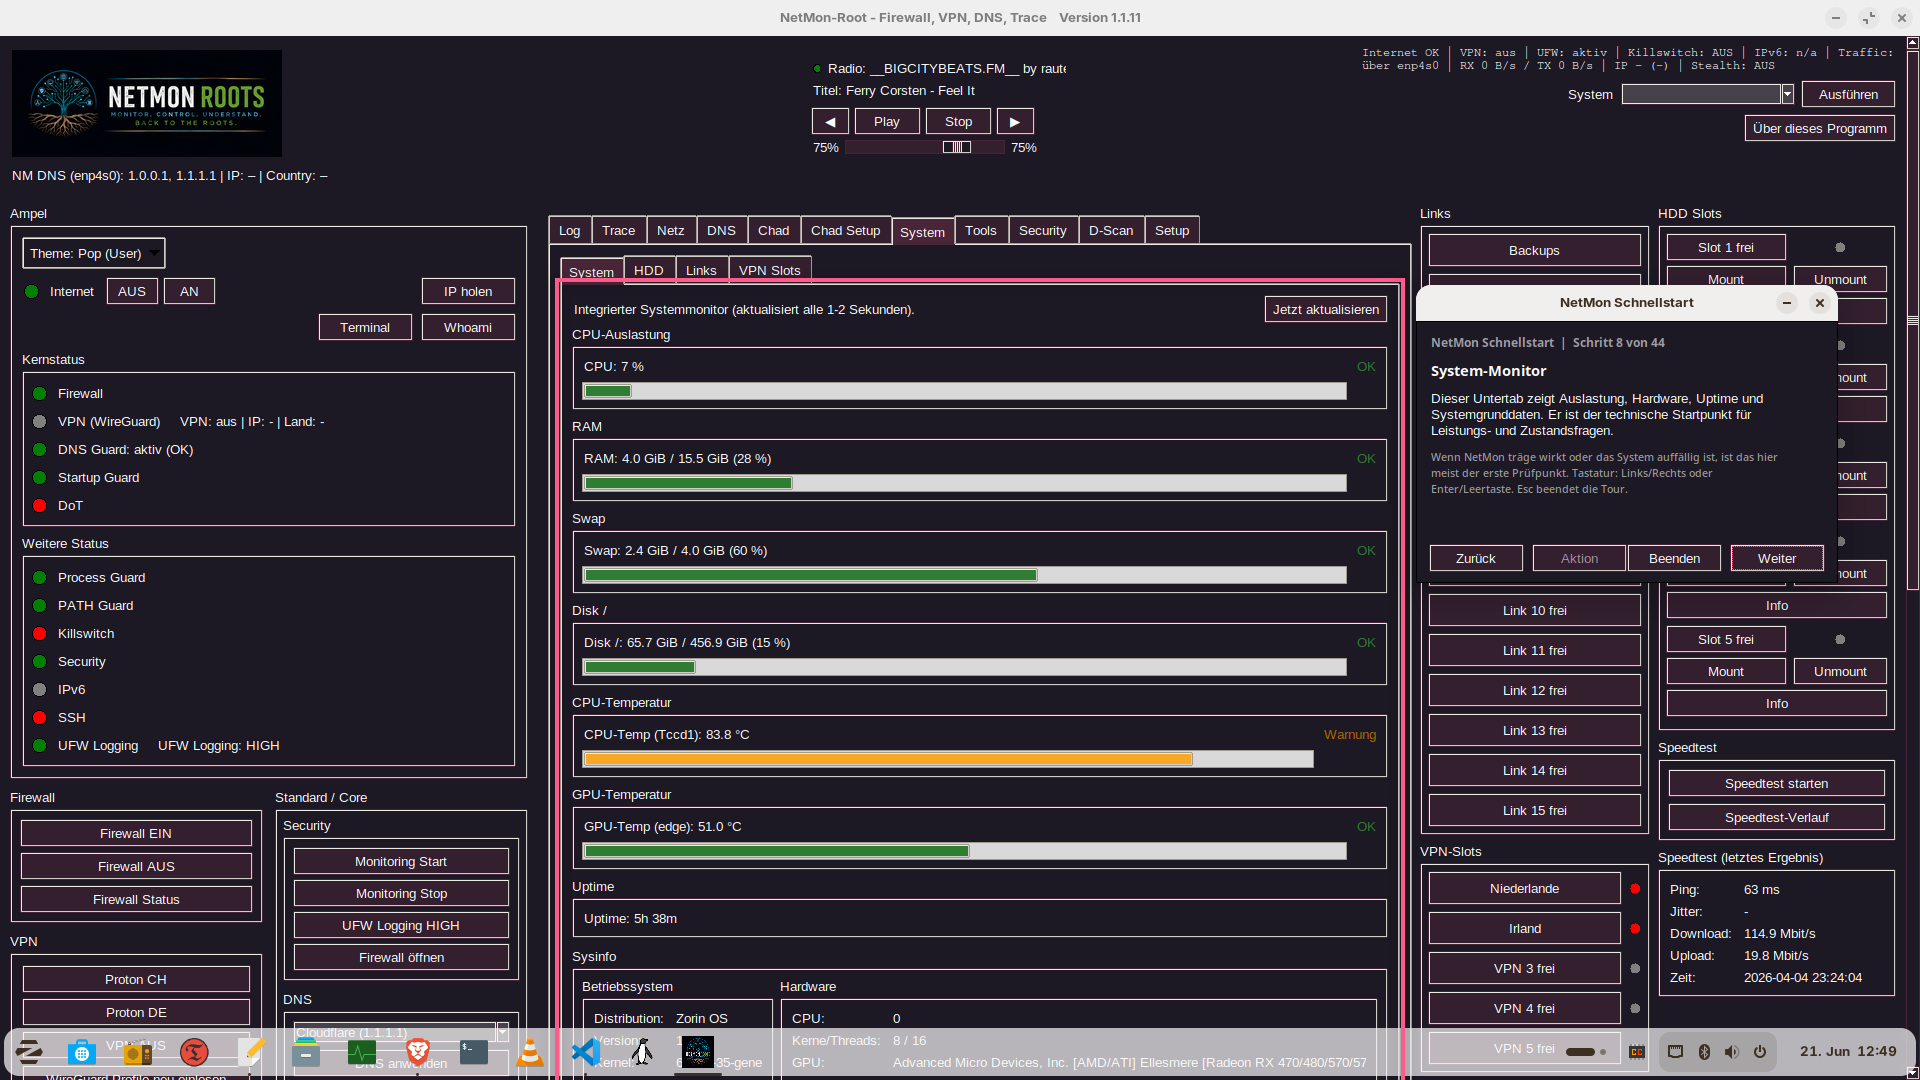Launch the Brave browser

point(418,1051)
